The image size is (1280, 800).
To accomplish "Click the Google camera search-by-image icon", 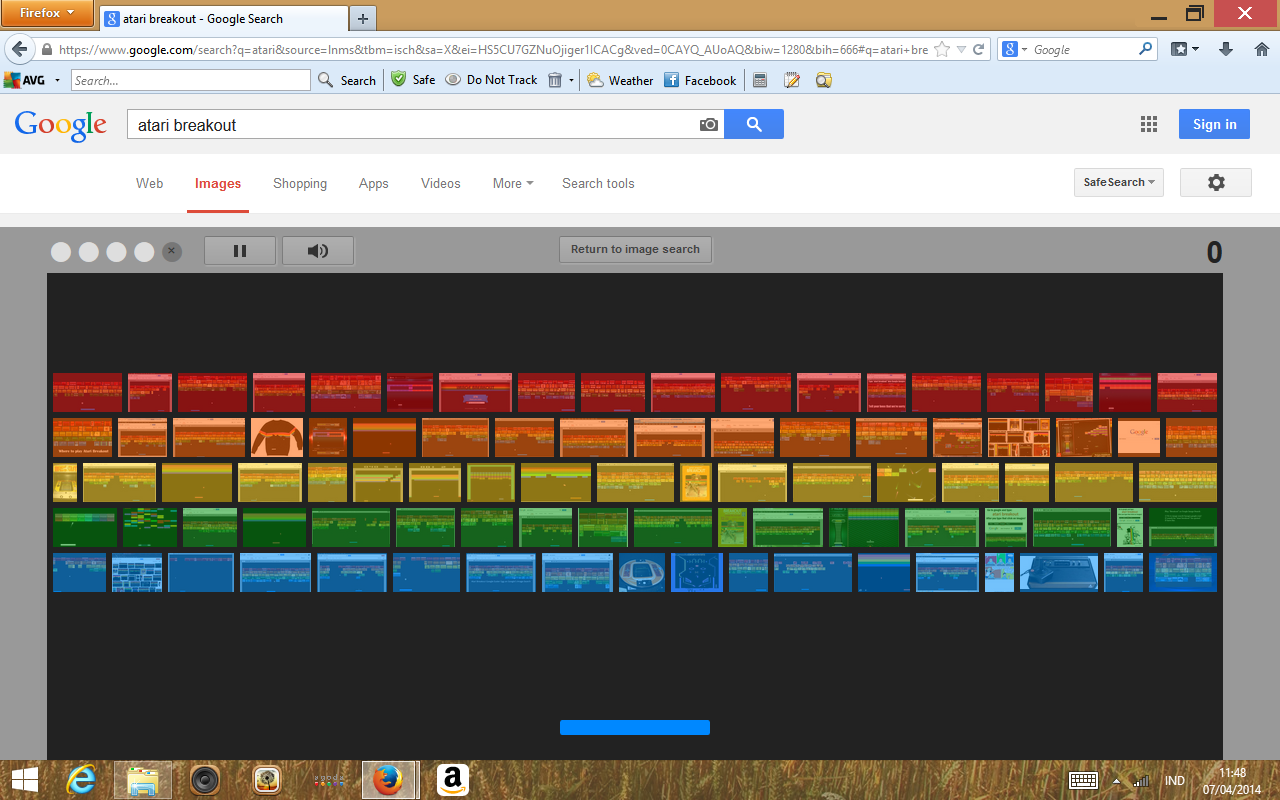I will [x=709, y=125].
